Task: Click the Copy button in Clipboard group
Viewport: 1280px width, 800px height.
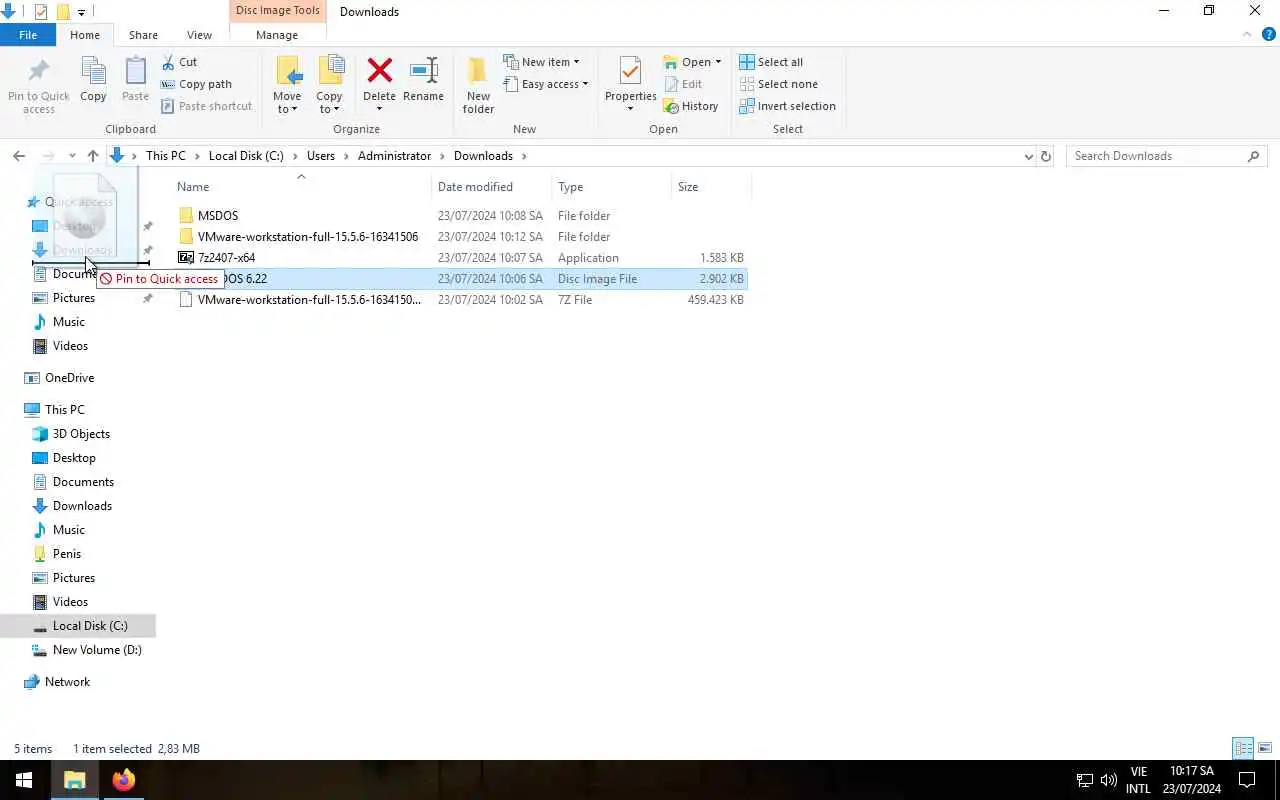Action: tap(93, 79)
